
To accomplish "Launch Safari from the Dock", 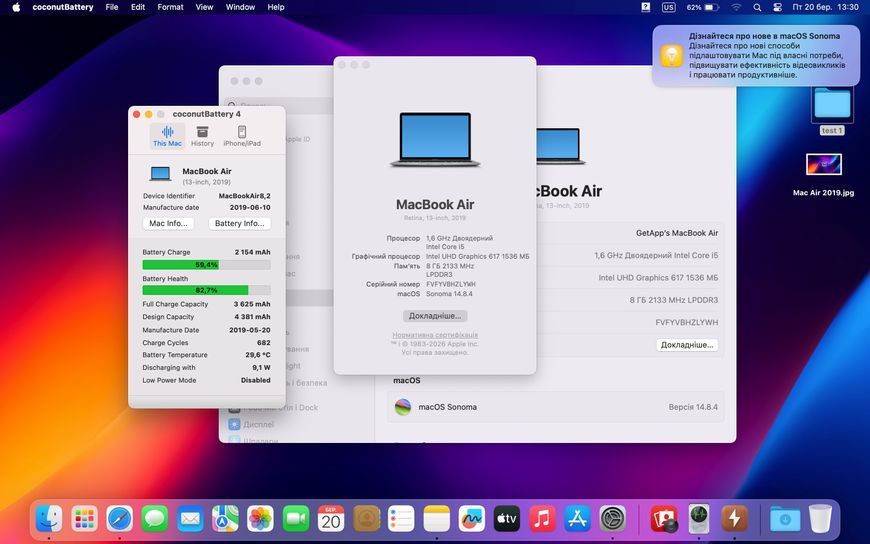I will coord(120,518).
